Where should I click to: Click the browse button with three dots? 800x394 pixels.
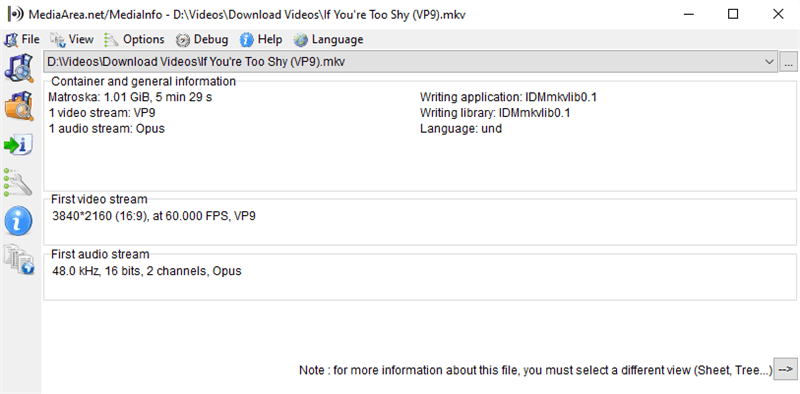(788, 62)
